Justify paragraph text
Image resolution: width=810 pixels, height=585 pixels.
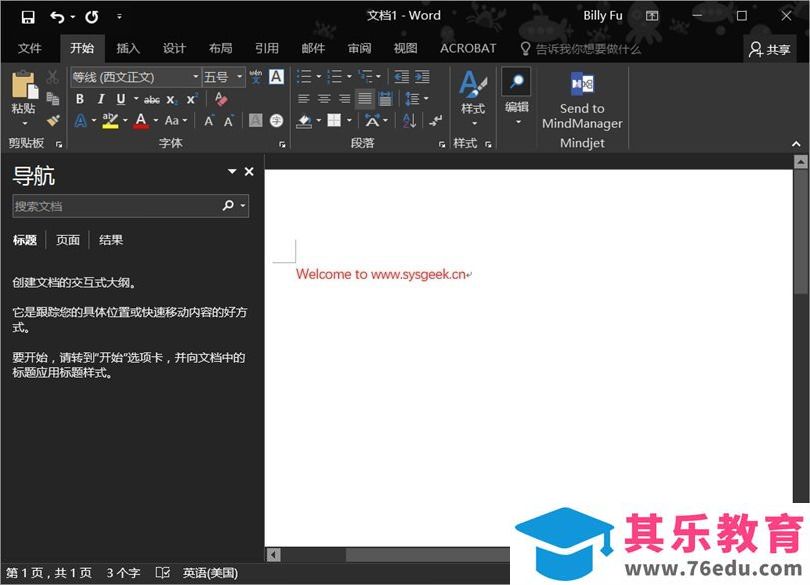(365, 99)
